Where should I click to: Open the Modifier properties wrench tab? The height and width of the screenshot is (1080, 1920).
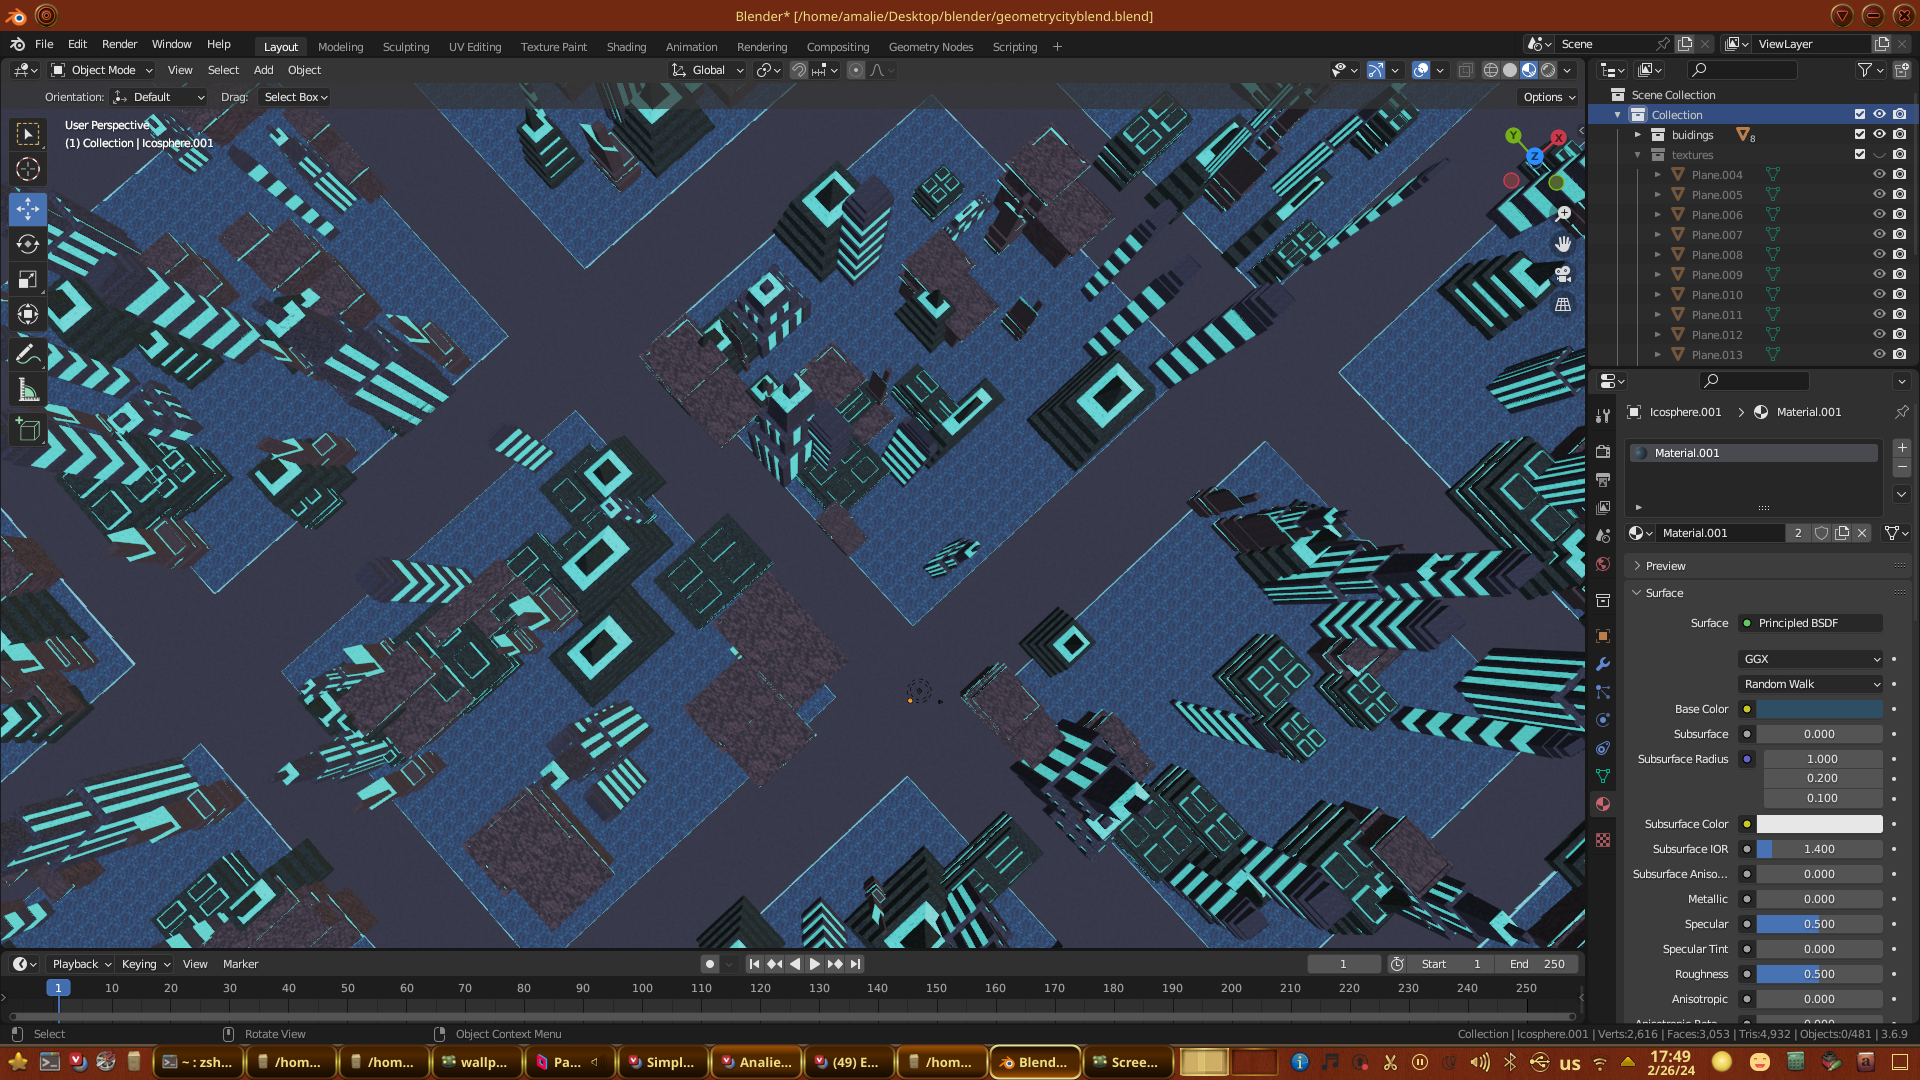tap(1603, 664)
